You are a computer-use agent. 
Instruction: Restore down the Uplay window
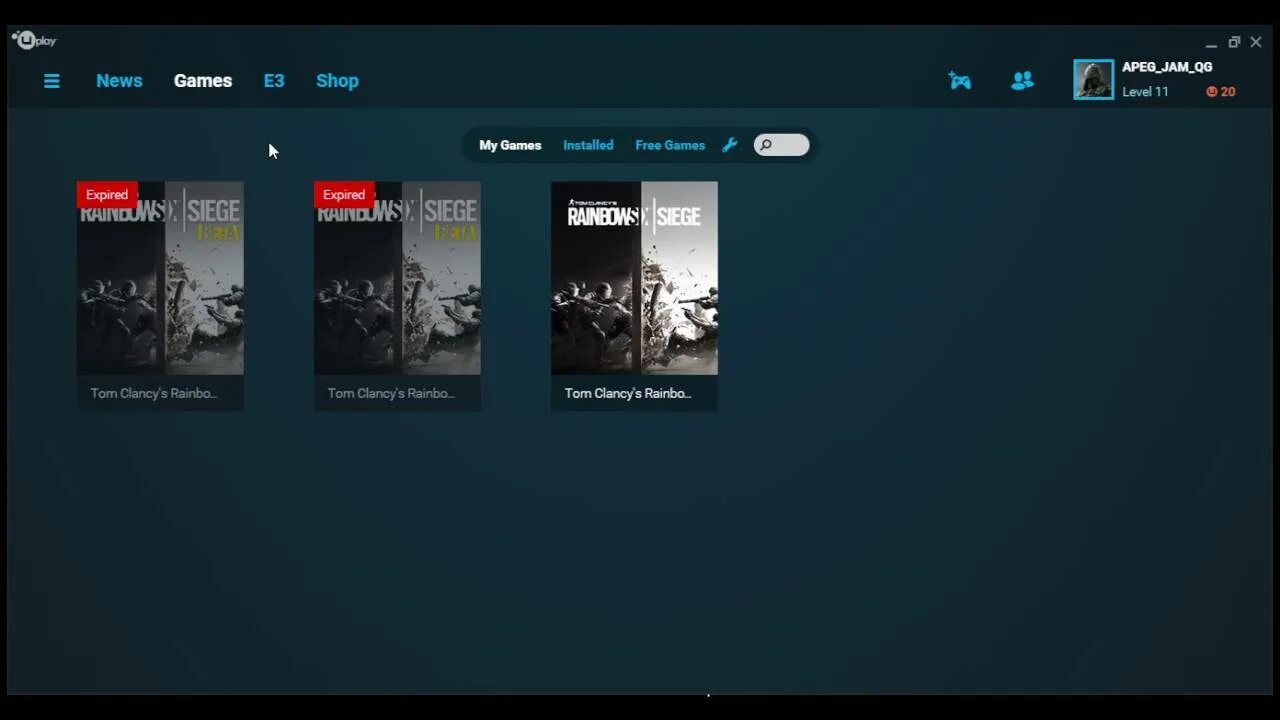(1234, 42)
